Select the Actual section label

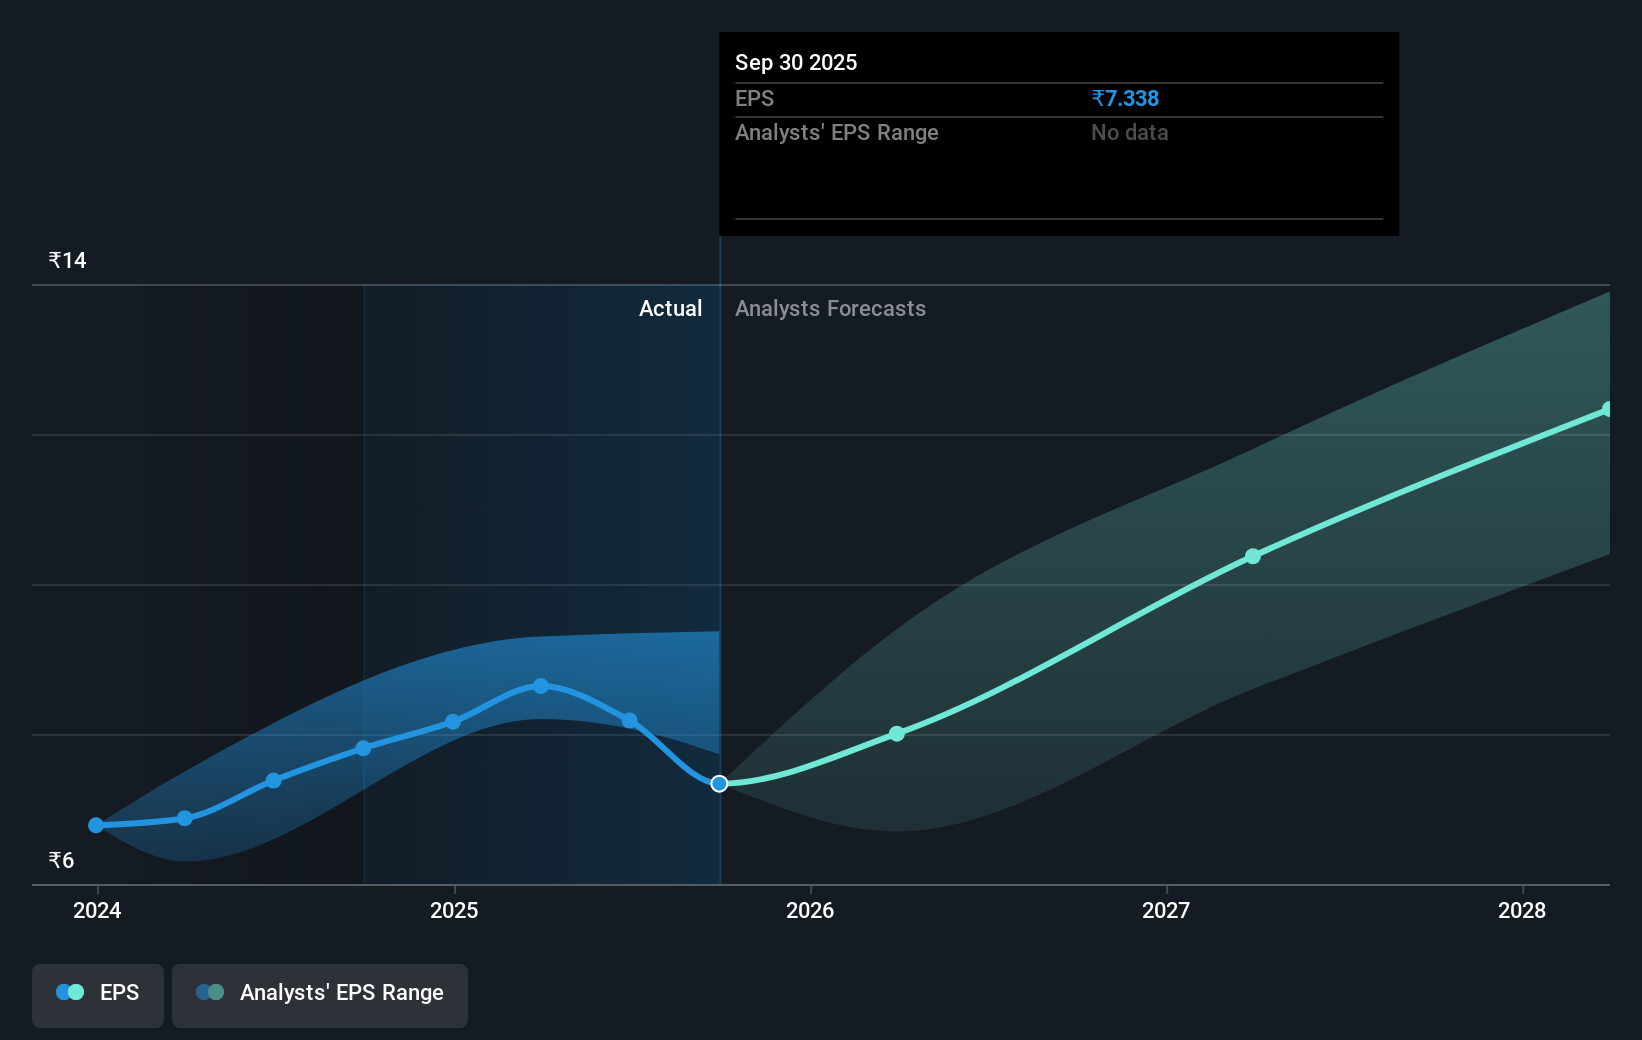(x=670, y=309)
